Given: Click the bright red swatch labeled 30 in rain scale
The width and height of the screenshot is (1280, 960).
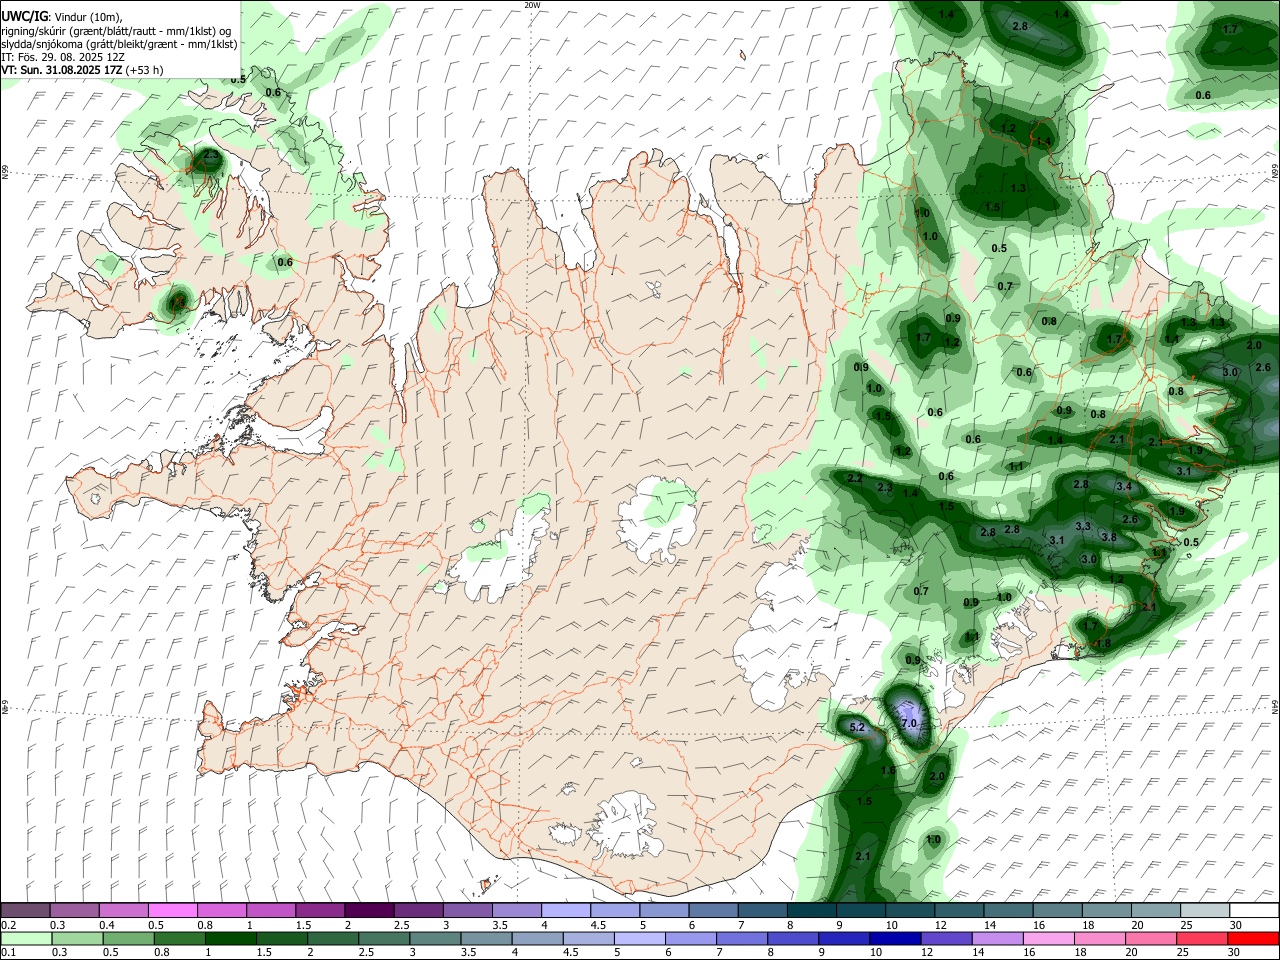Looking at the screenshot, I should [1252, 938].
